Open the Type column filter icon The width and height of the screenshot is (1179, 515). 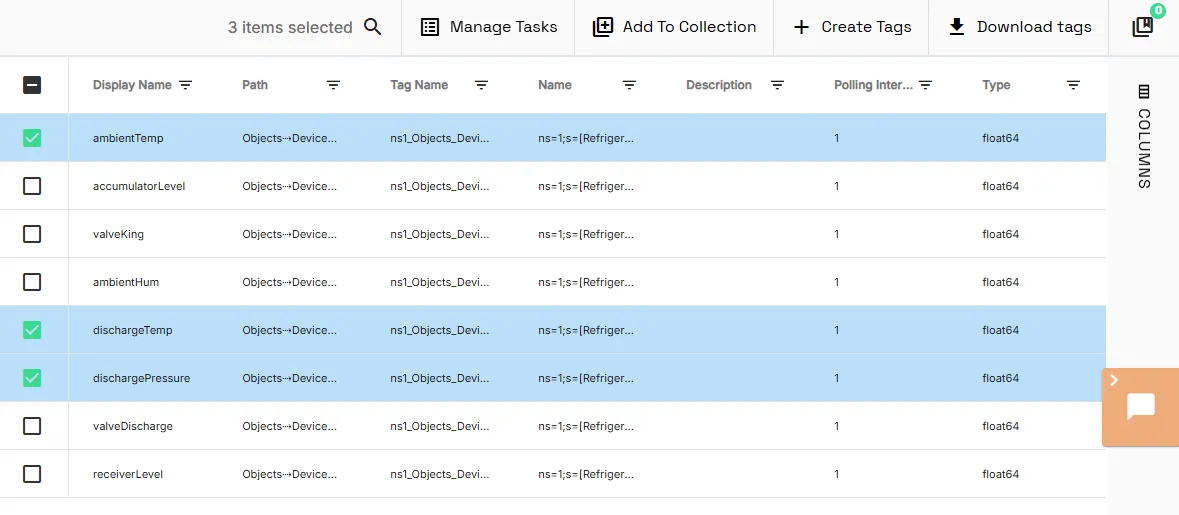click(x=1074, y=85)
